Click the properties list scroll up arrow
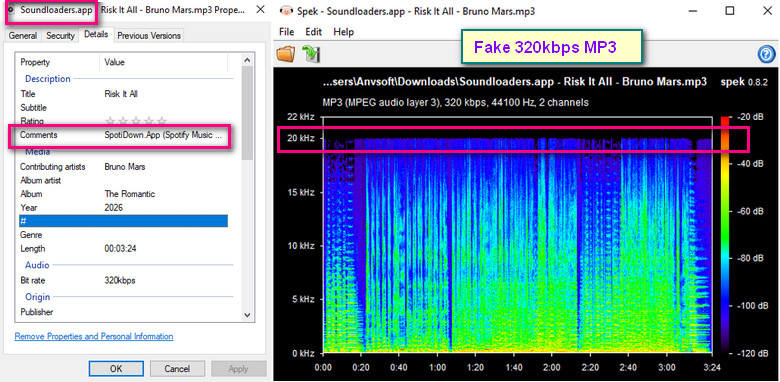 (247, 60)
